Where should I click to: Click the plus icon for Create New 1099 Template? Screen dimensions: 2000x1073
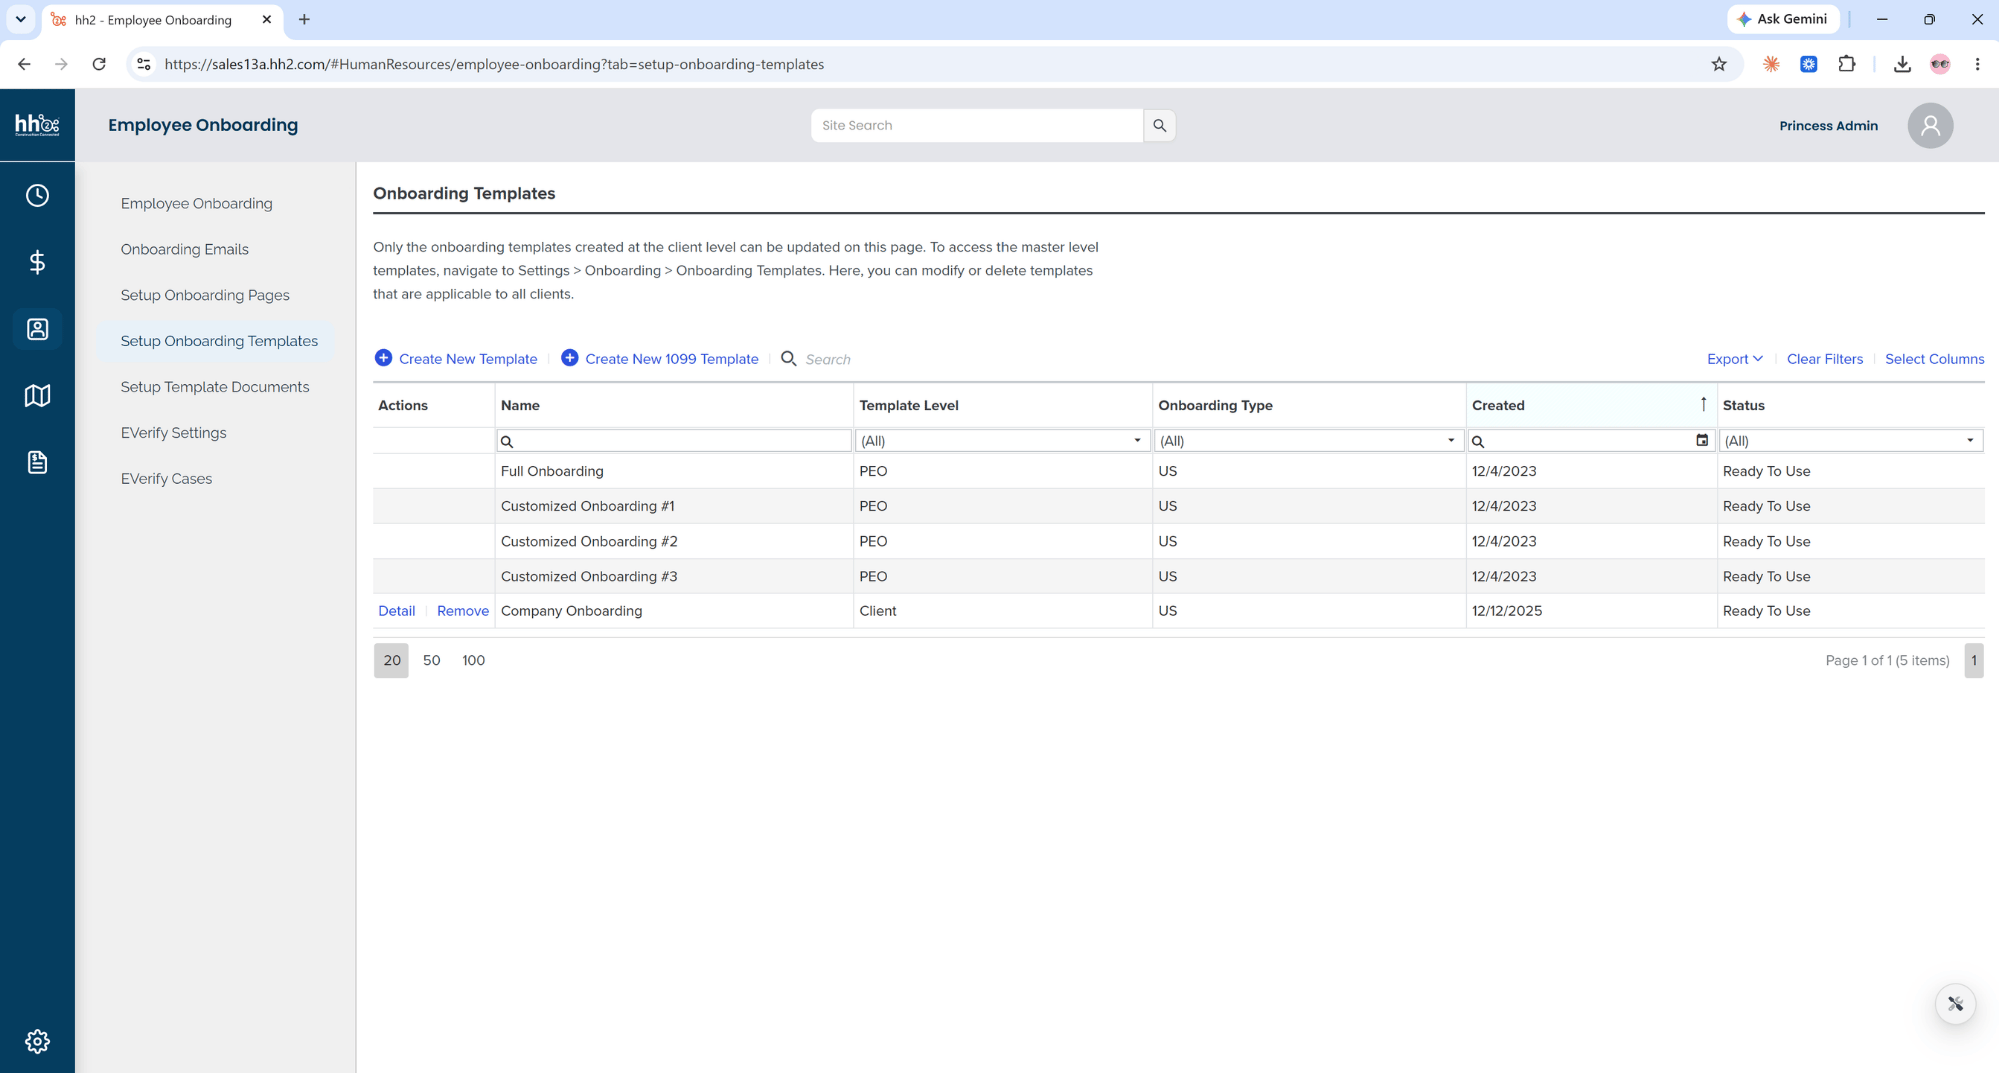click(x=570, y=358)
